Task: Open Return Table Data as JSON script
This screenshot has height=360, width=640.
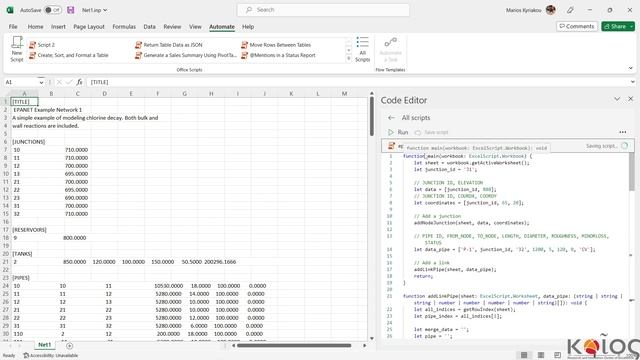Action: [169, 45]
